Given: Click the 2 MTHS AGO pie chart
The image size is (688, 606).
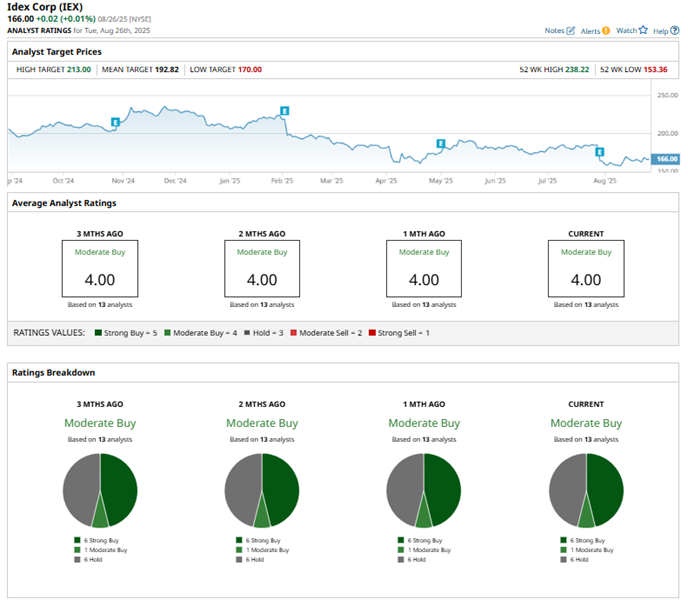Looking at the screenshot, I should point(262,490).
